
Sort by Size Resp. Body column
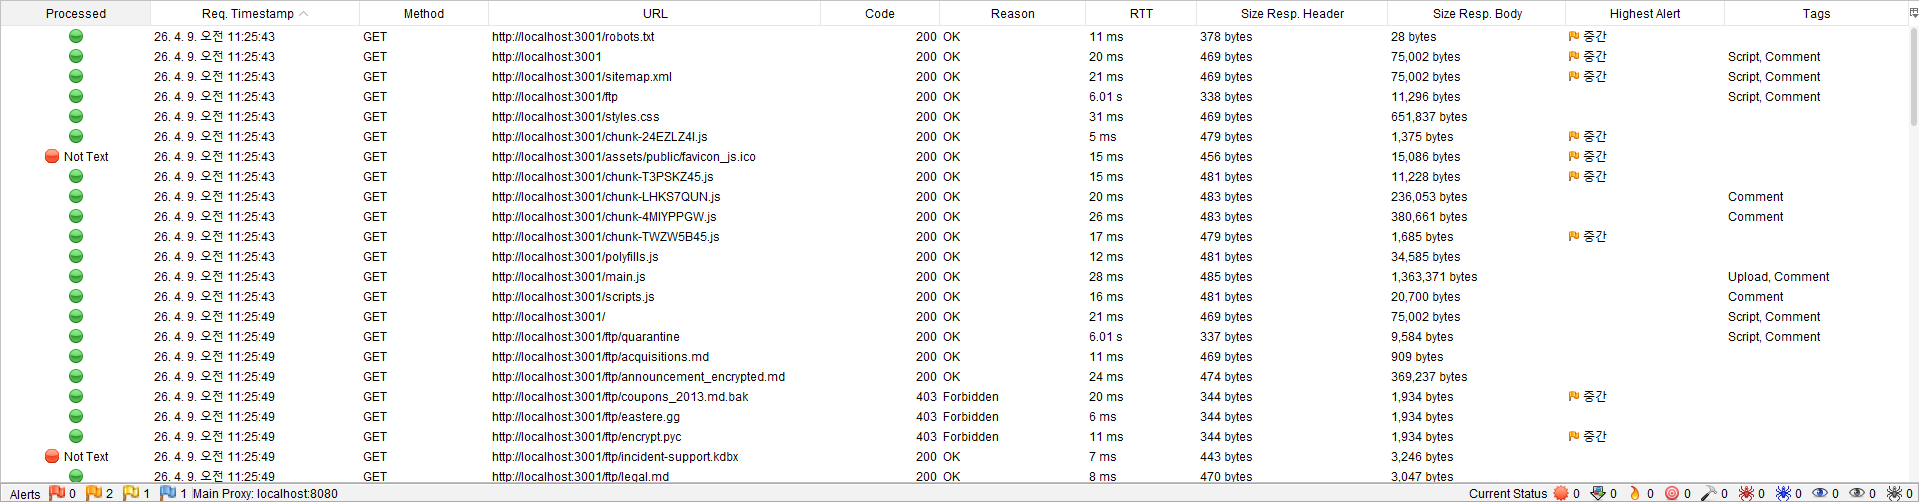pyautogui.click(x=1477, y=13)
